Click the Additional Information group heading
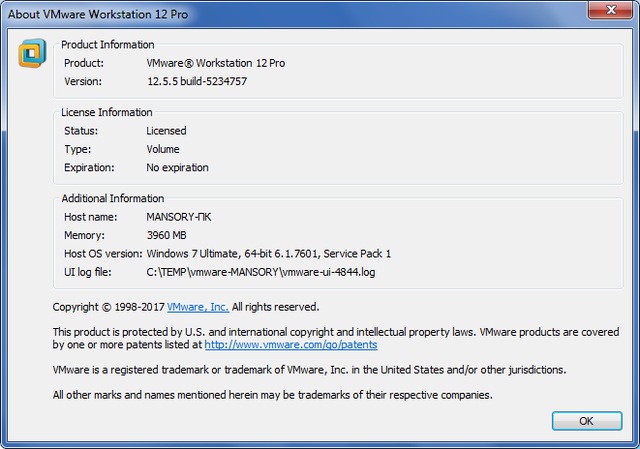This screenshot has width=640, height=449. pos(113,198)
